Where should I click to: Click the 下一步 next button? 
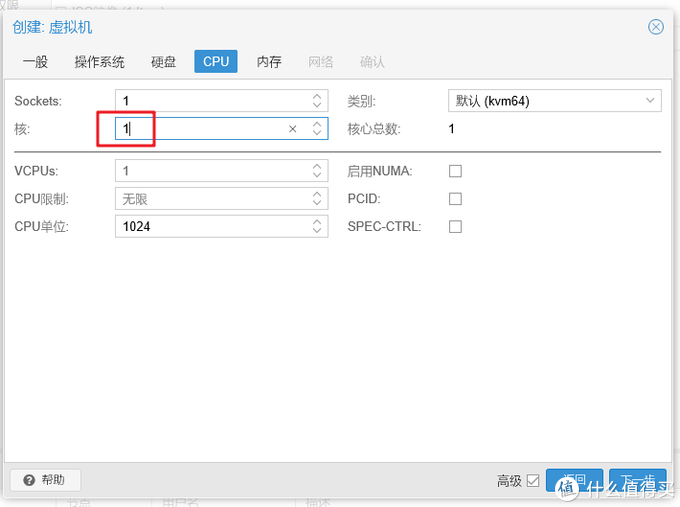(x=638, y=480)
